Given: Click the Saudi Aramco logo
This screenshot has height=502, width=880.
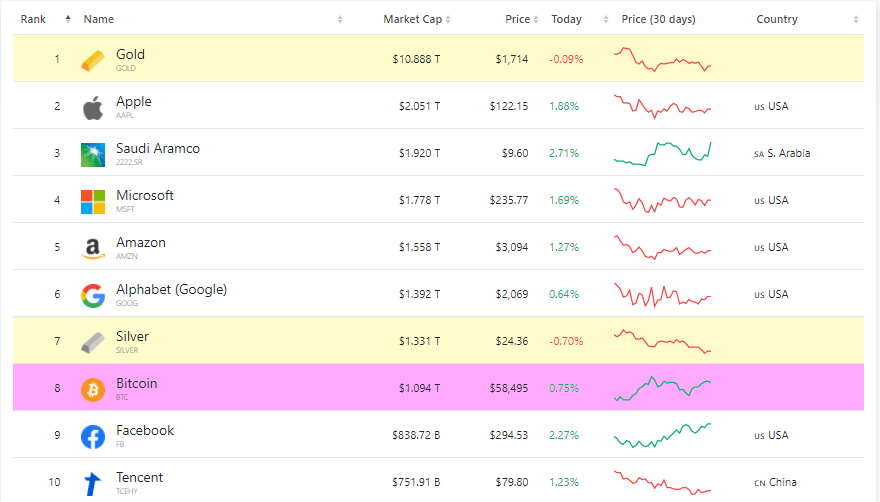Looking at the screenshot, I should [92, 154].
